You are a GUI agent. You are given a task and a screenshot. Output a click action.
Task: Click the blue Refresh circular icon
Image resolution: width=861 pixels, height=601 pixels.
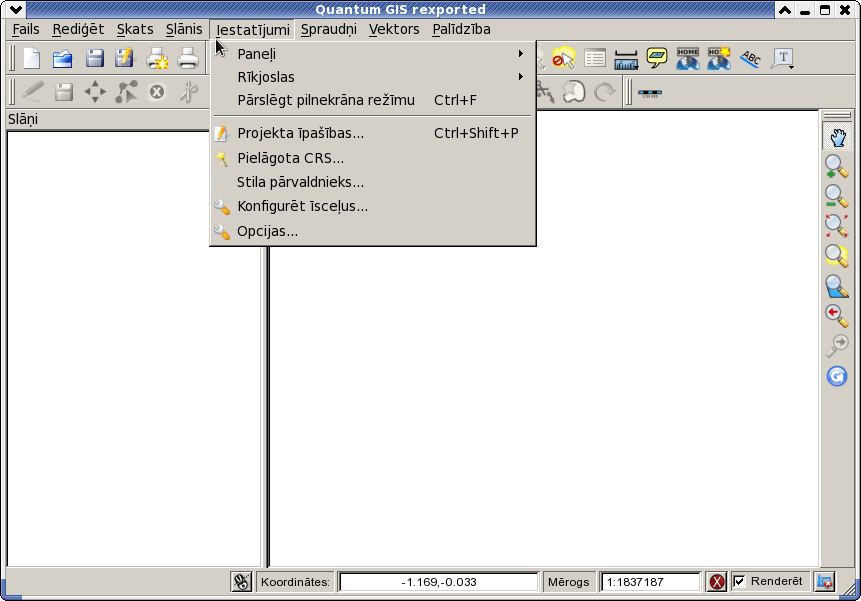point(837,376)
